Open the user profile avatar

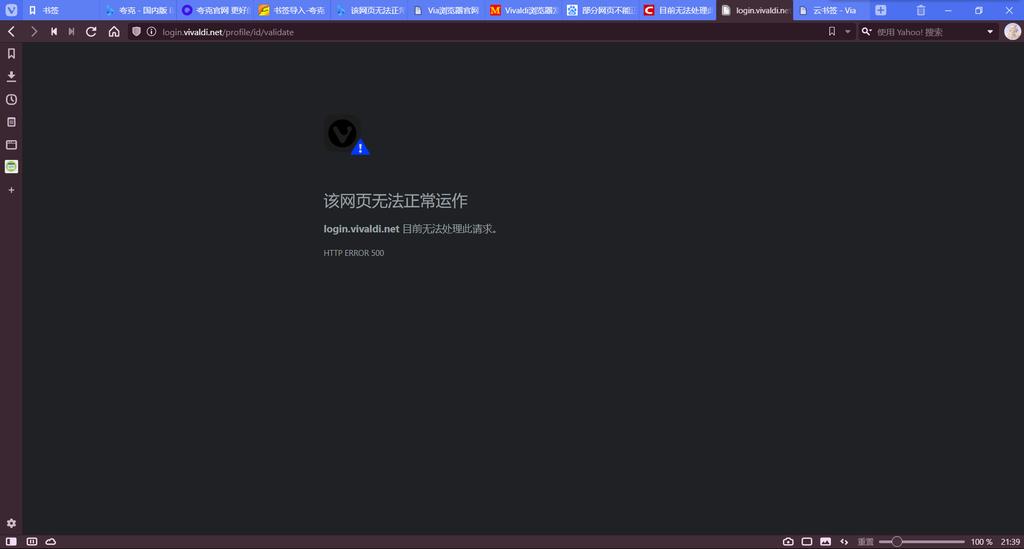1012,31
